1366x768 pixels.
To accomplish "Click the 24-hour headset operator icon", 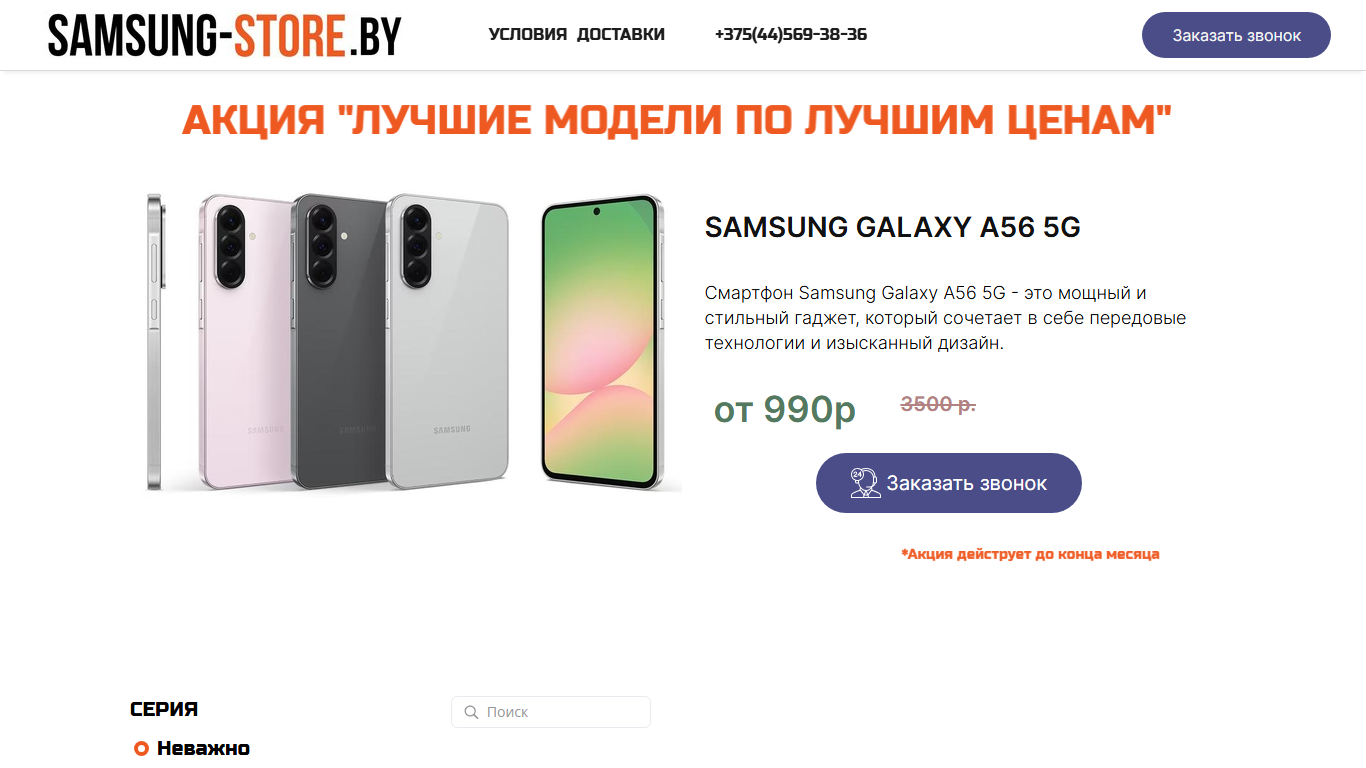I will 865,483.
